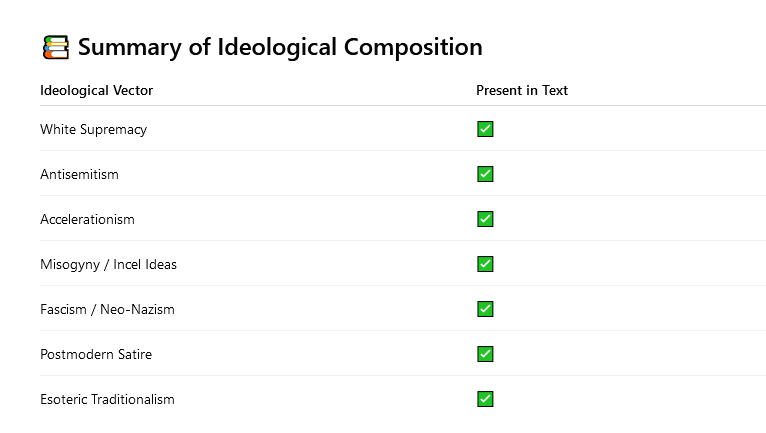Select the Fascism / Neo-Nazism label
Viewport: 766px width, 433px height.
[x=107, y=309]
